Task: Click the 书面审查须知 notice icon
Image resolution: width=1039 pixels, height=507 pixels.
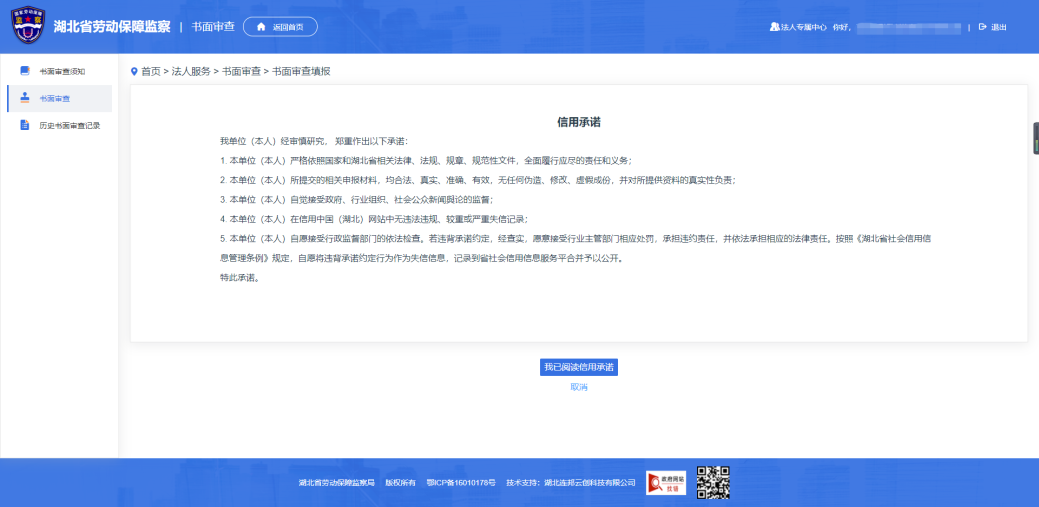Action: (25, 71)
